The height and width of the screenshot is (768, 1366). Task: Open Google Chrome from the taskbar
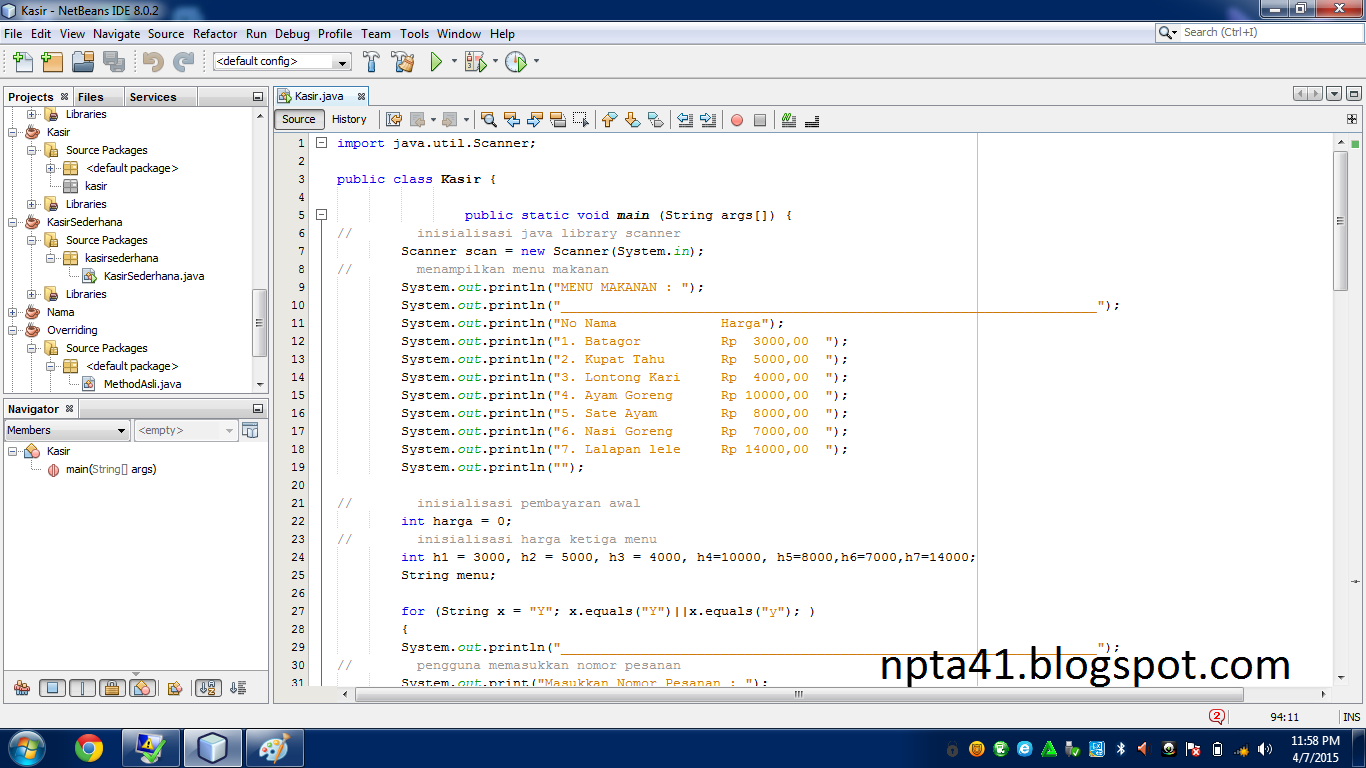point(88,746)
